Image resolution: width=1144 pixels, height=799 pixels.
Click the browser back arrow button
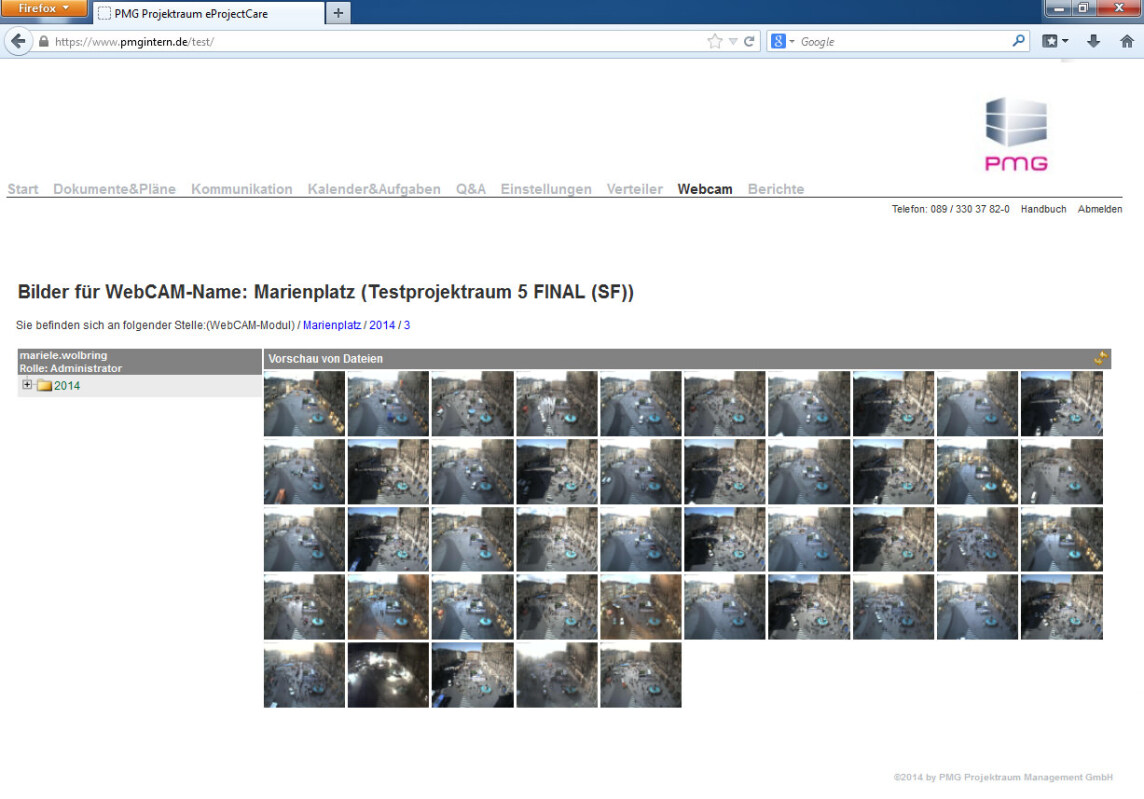click(18, 42)
